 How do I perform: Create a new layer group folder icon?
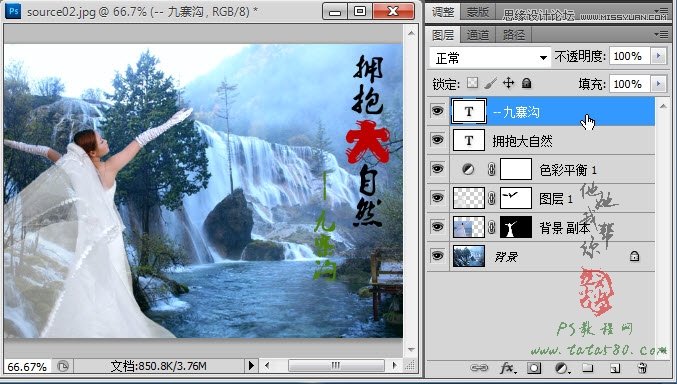click(587, 368)
